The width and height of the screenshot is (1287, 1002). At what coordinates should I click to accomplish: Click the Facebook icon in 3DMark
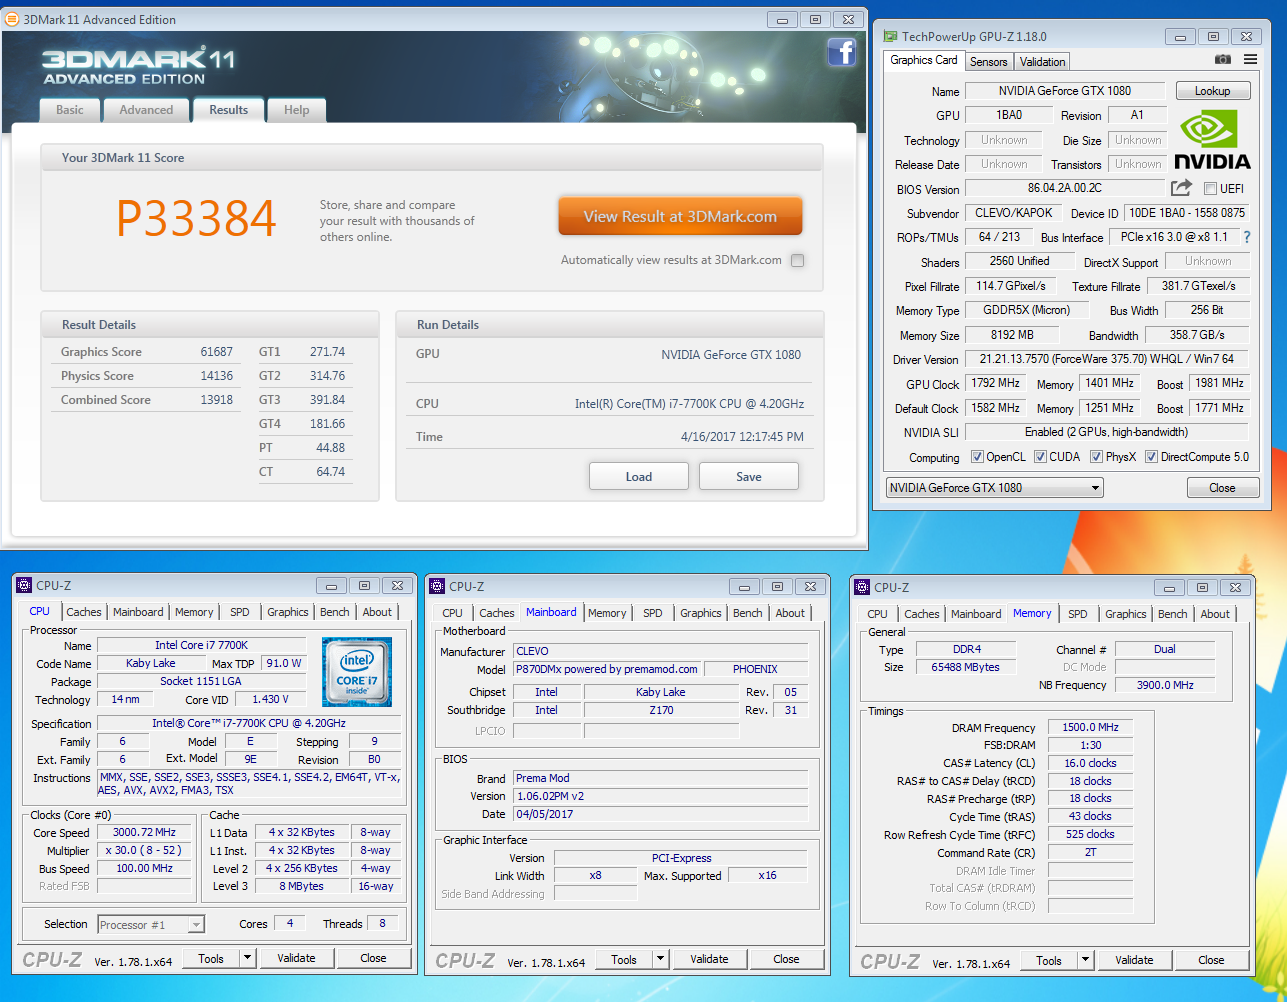[841, 53]
